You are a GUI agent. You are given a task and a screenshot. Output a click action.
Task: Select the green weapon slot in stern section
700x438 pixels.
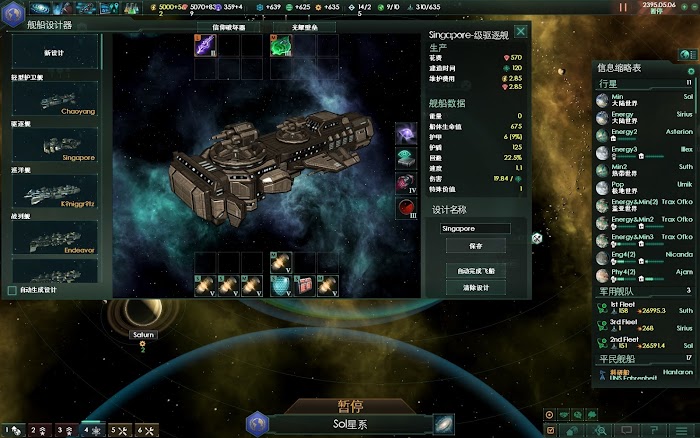coord(281,46)
